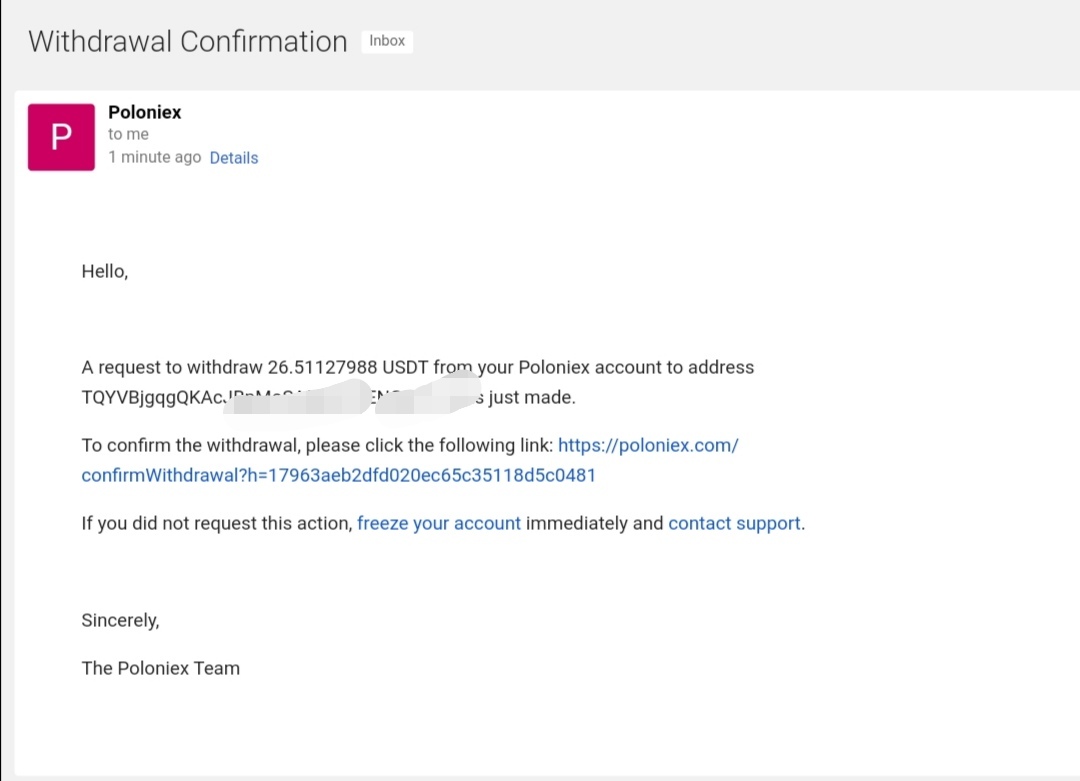Screen dimensions: 1080x781
Task: Open the freeze your account link
Action: [438, 523]
